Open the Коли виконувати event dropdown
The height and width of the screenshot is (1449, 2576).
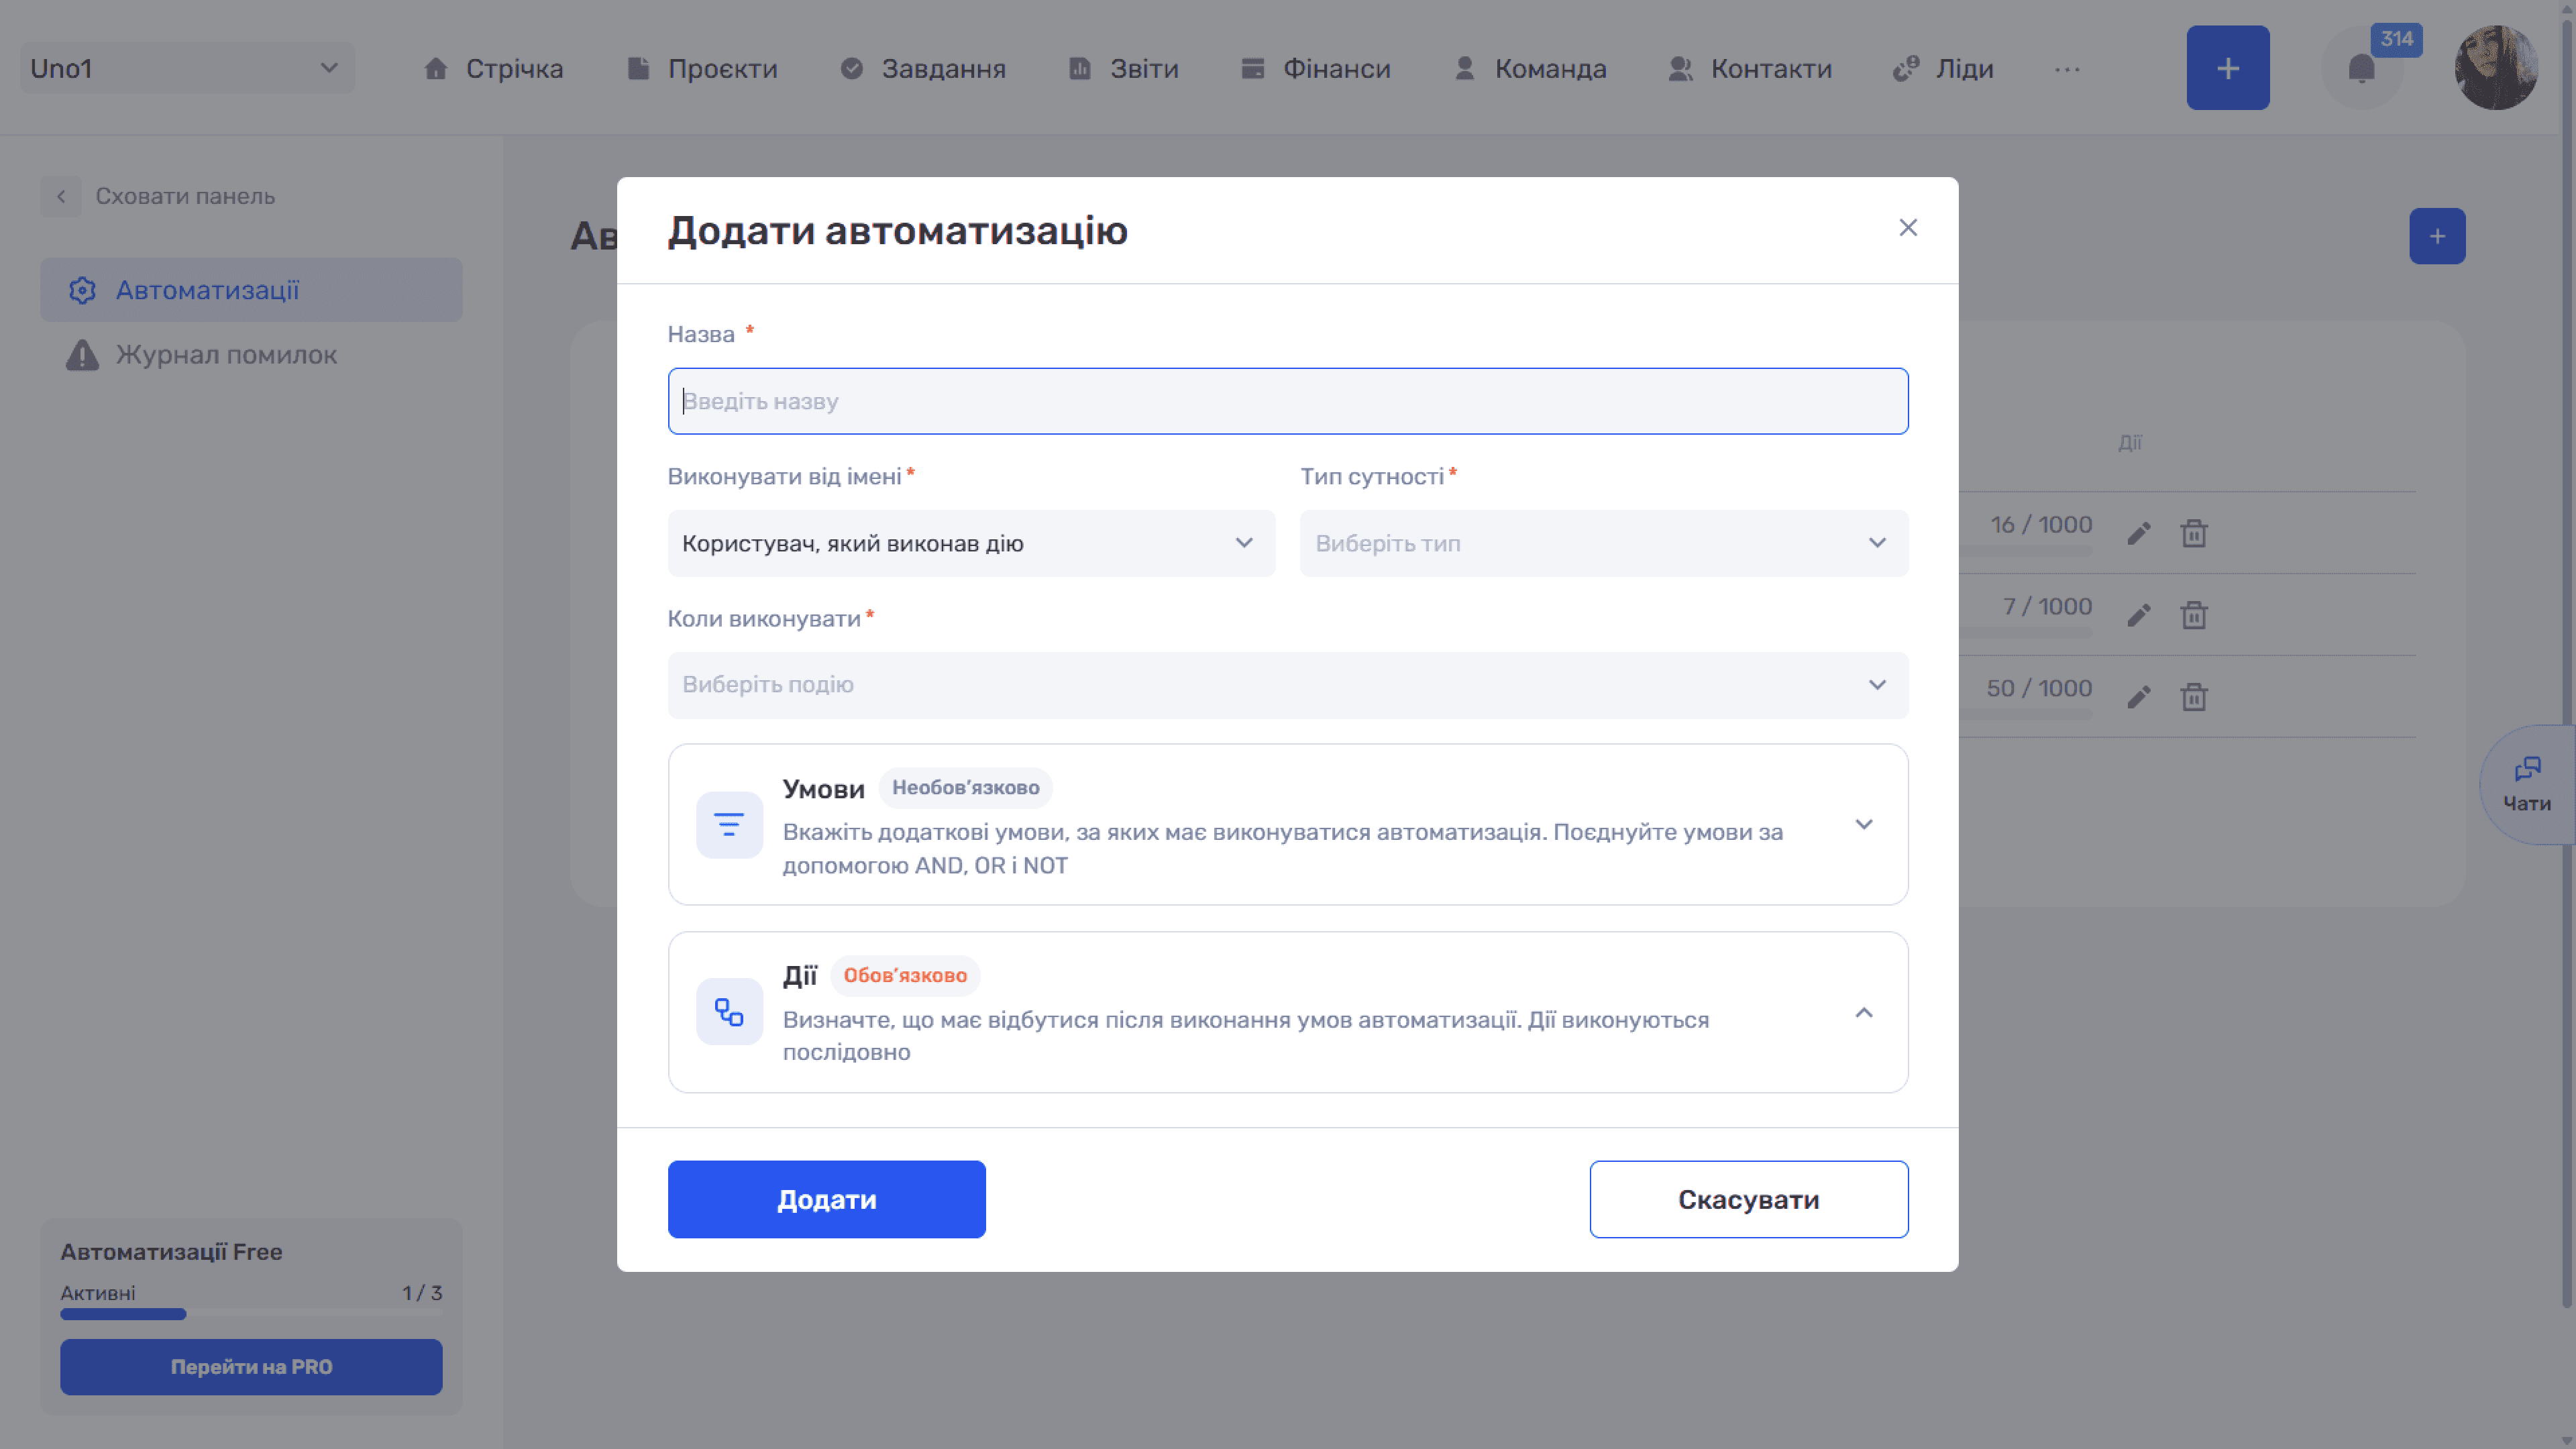[x=1288, y=685]
